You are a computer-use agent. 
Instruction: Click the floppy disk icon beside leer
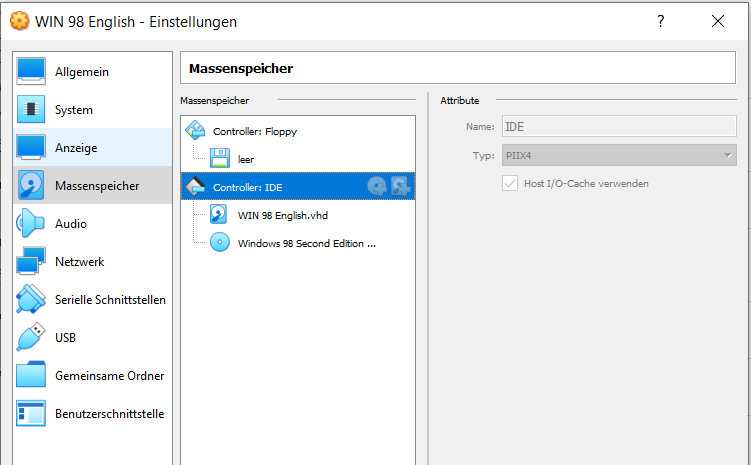(220, 159)
